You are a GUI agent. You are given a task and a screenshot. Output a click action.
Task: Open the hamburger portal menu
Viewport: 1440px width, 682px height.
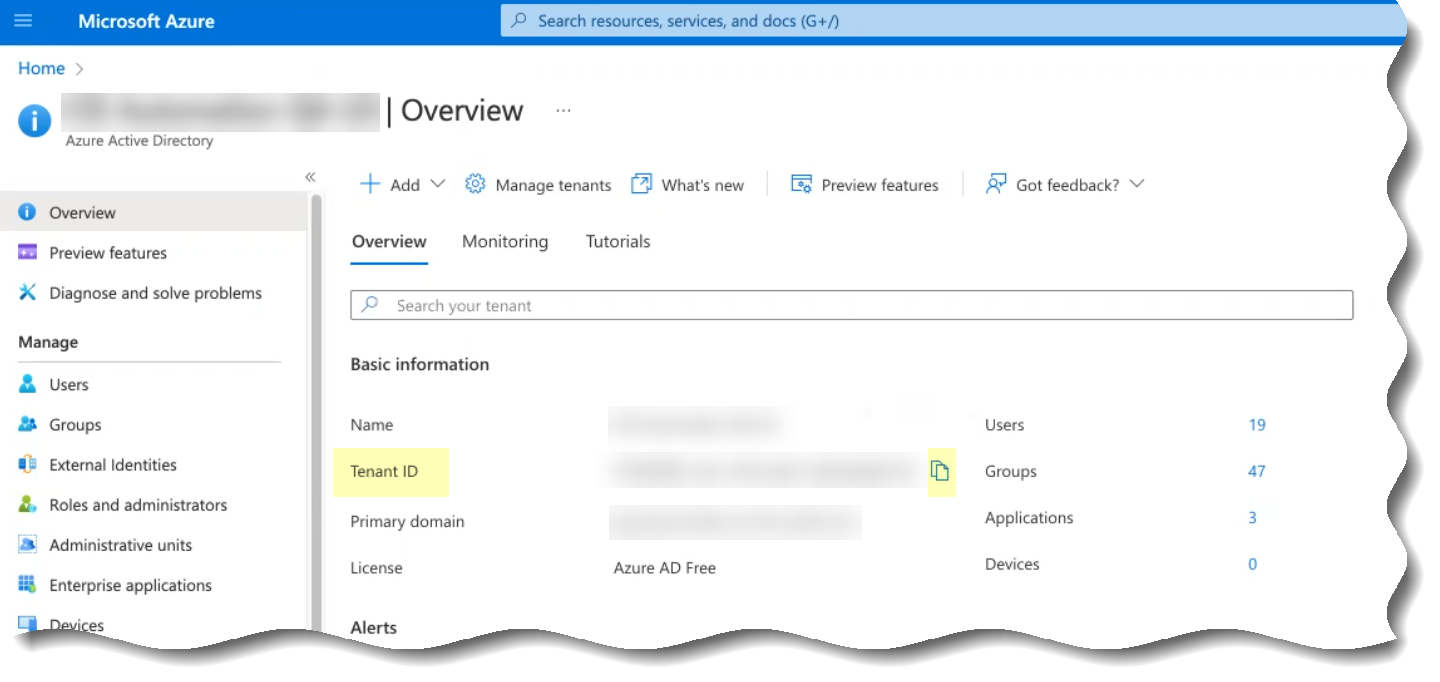23,21
